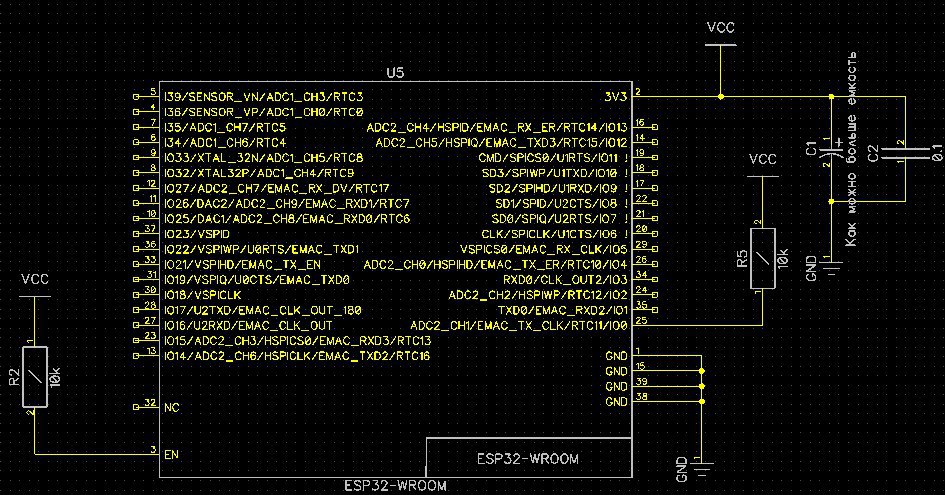Select pin 'I39/SENSOR_VN/ADC1_CH3/RTC3'

[263, 96]
